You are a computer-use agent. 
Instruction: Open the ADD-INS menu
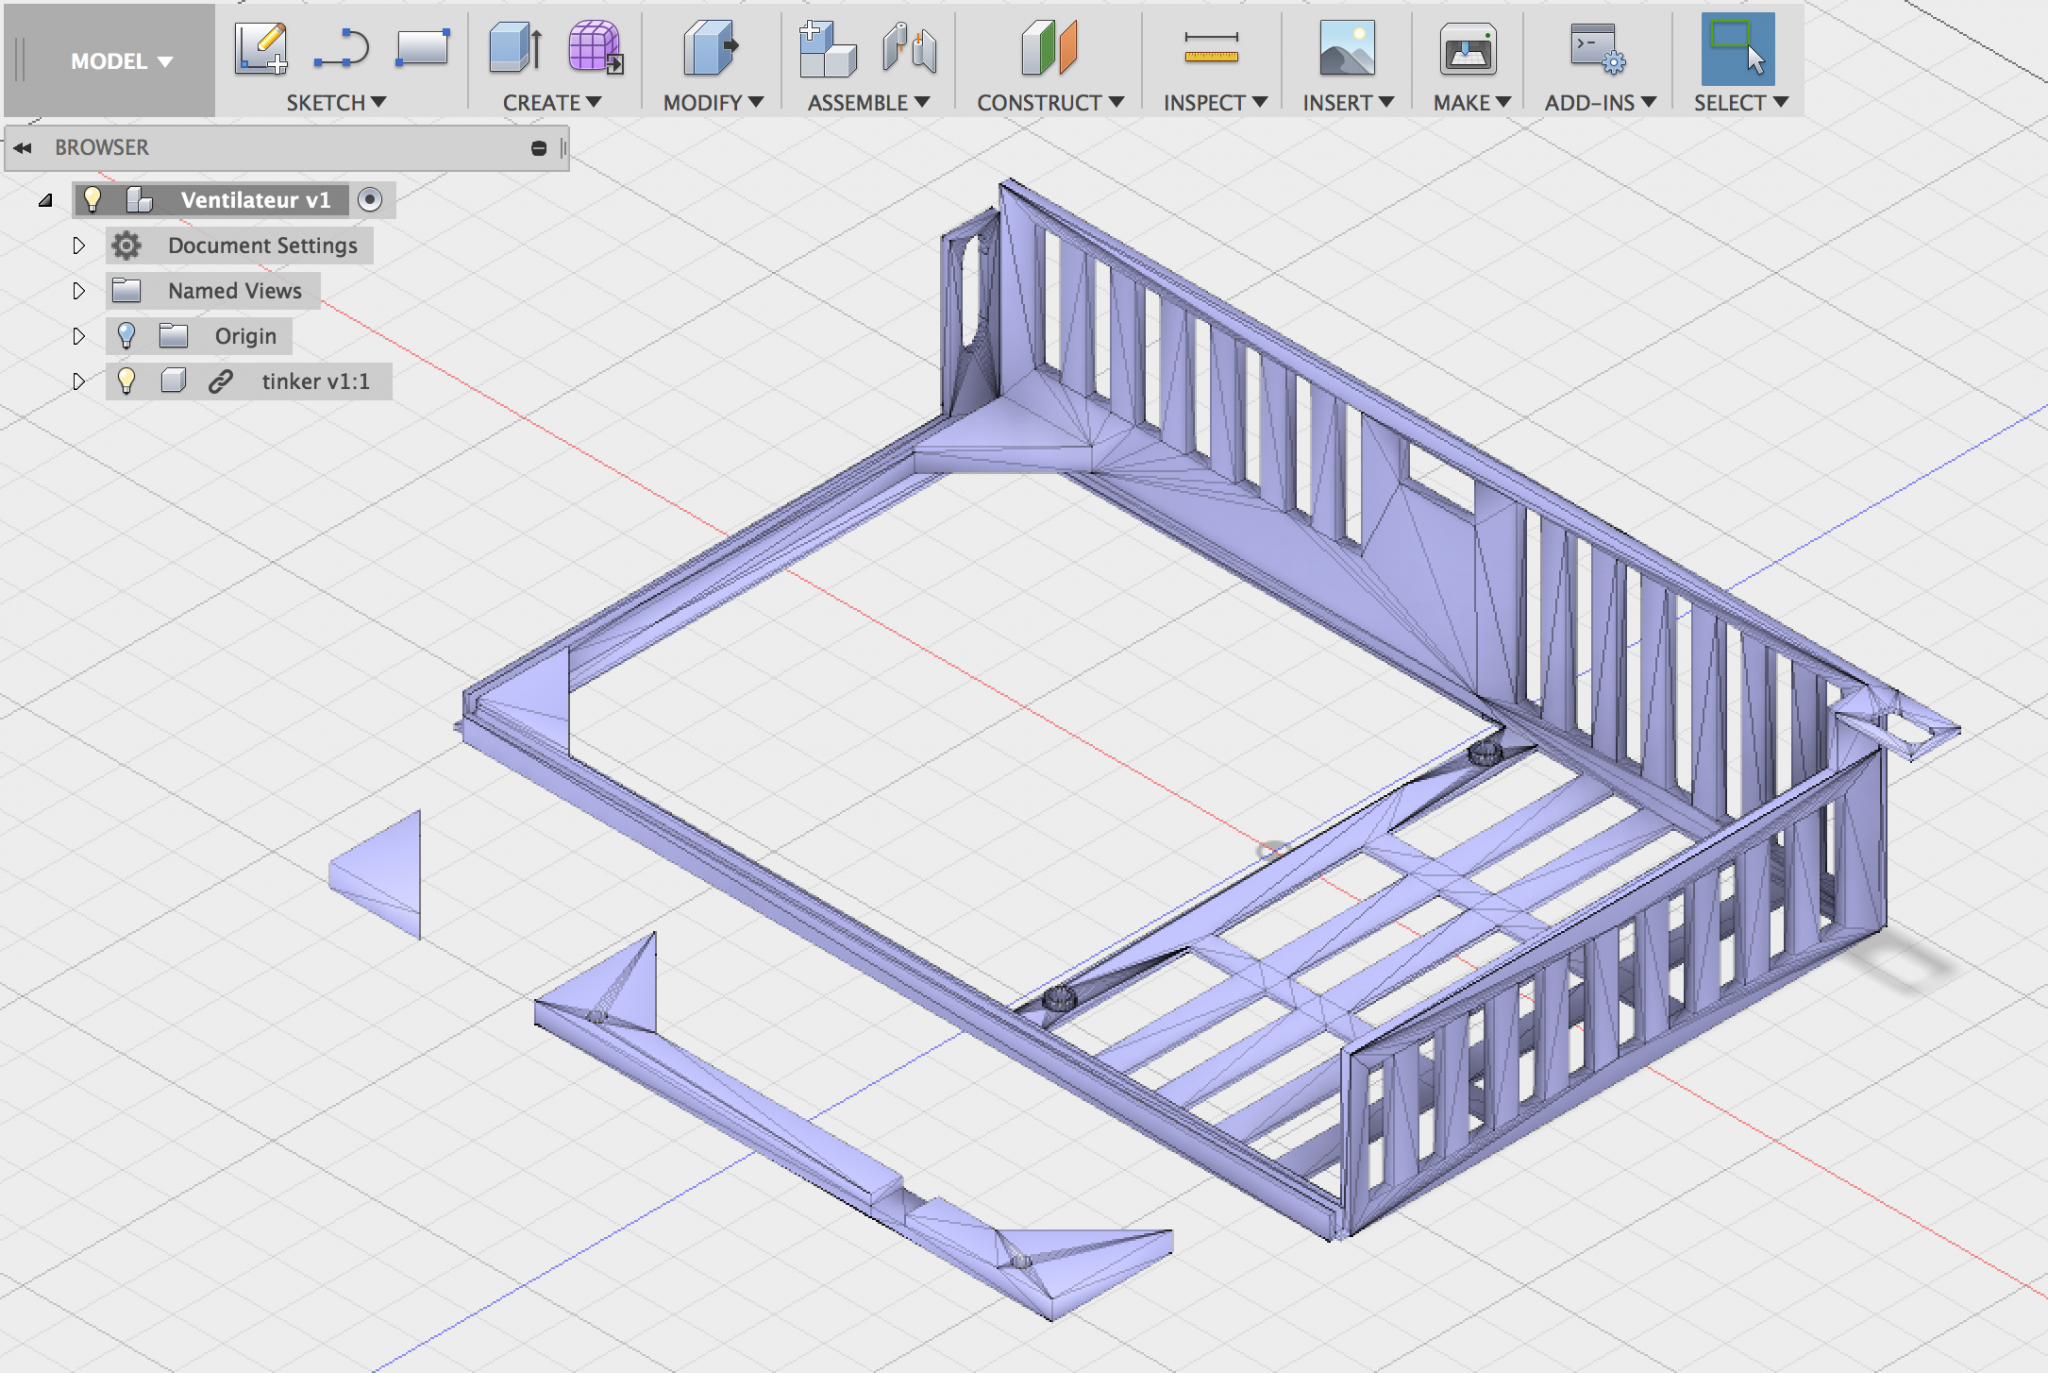pyautogui.click(x=1599, y=102)
